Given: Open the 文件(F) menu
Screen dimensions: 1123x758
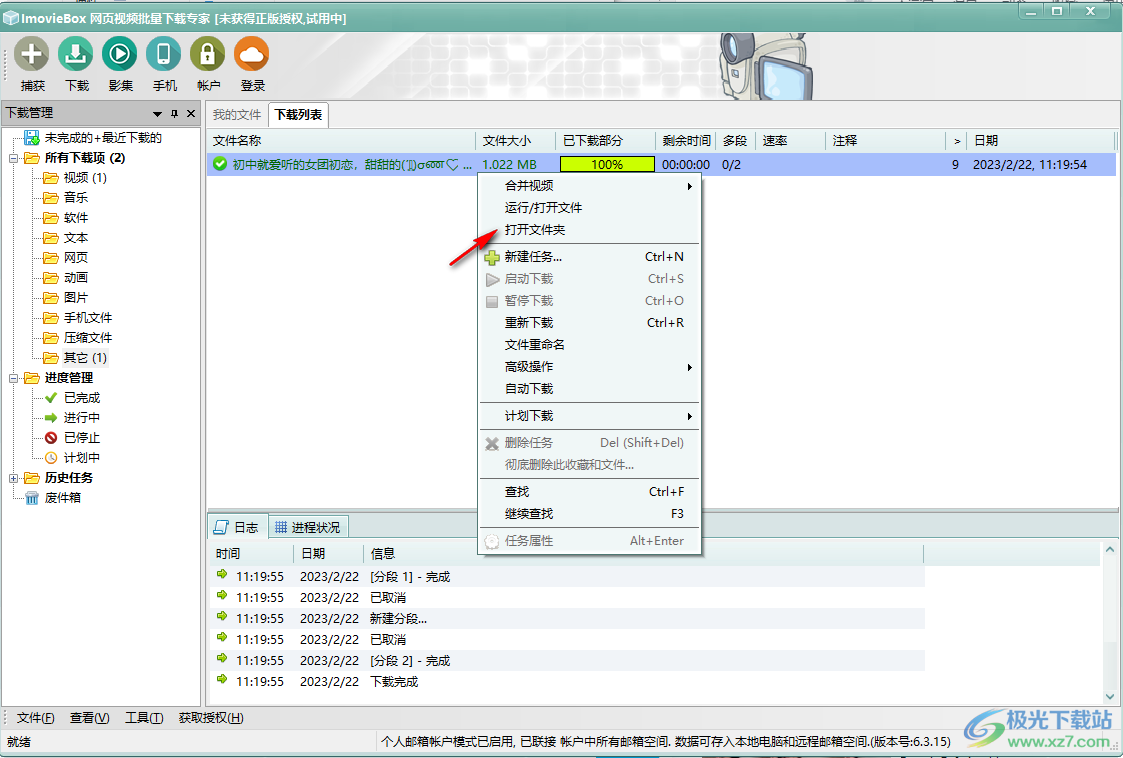Looking at the screenshot, I should (x=36, y=718).
